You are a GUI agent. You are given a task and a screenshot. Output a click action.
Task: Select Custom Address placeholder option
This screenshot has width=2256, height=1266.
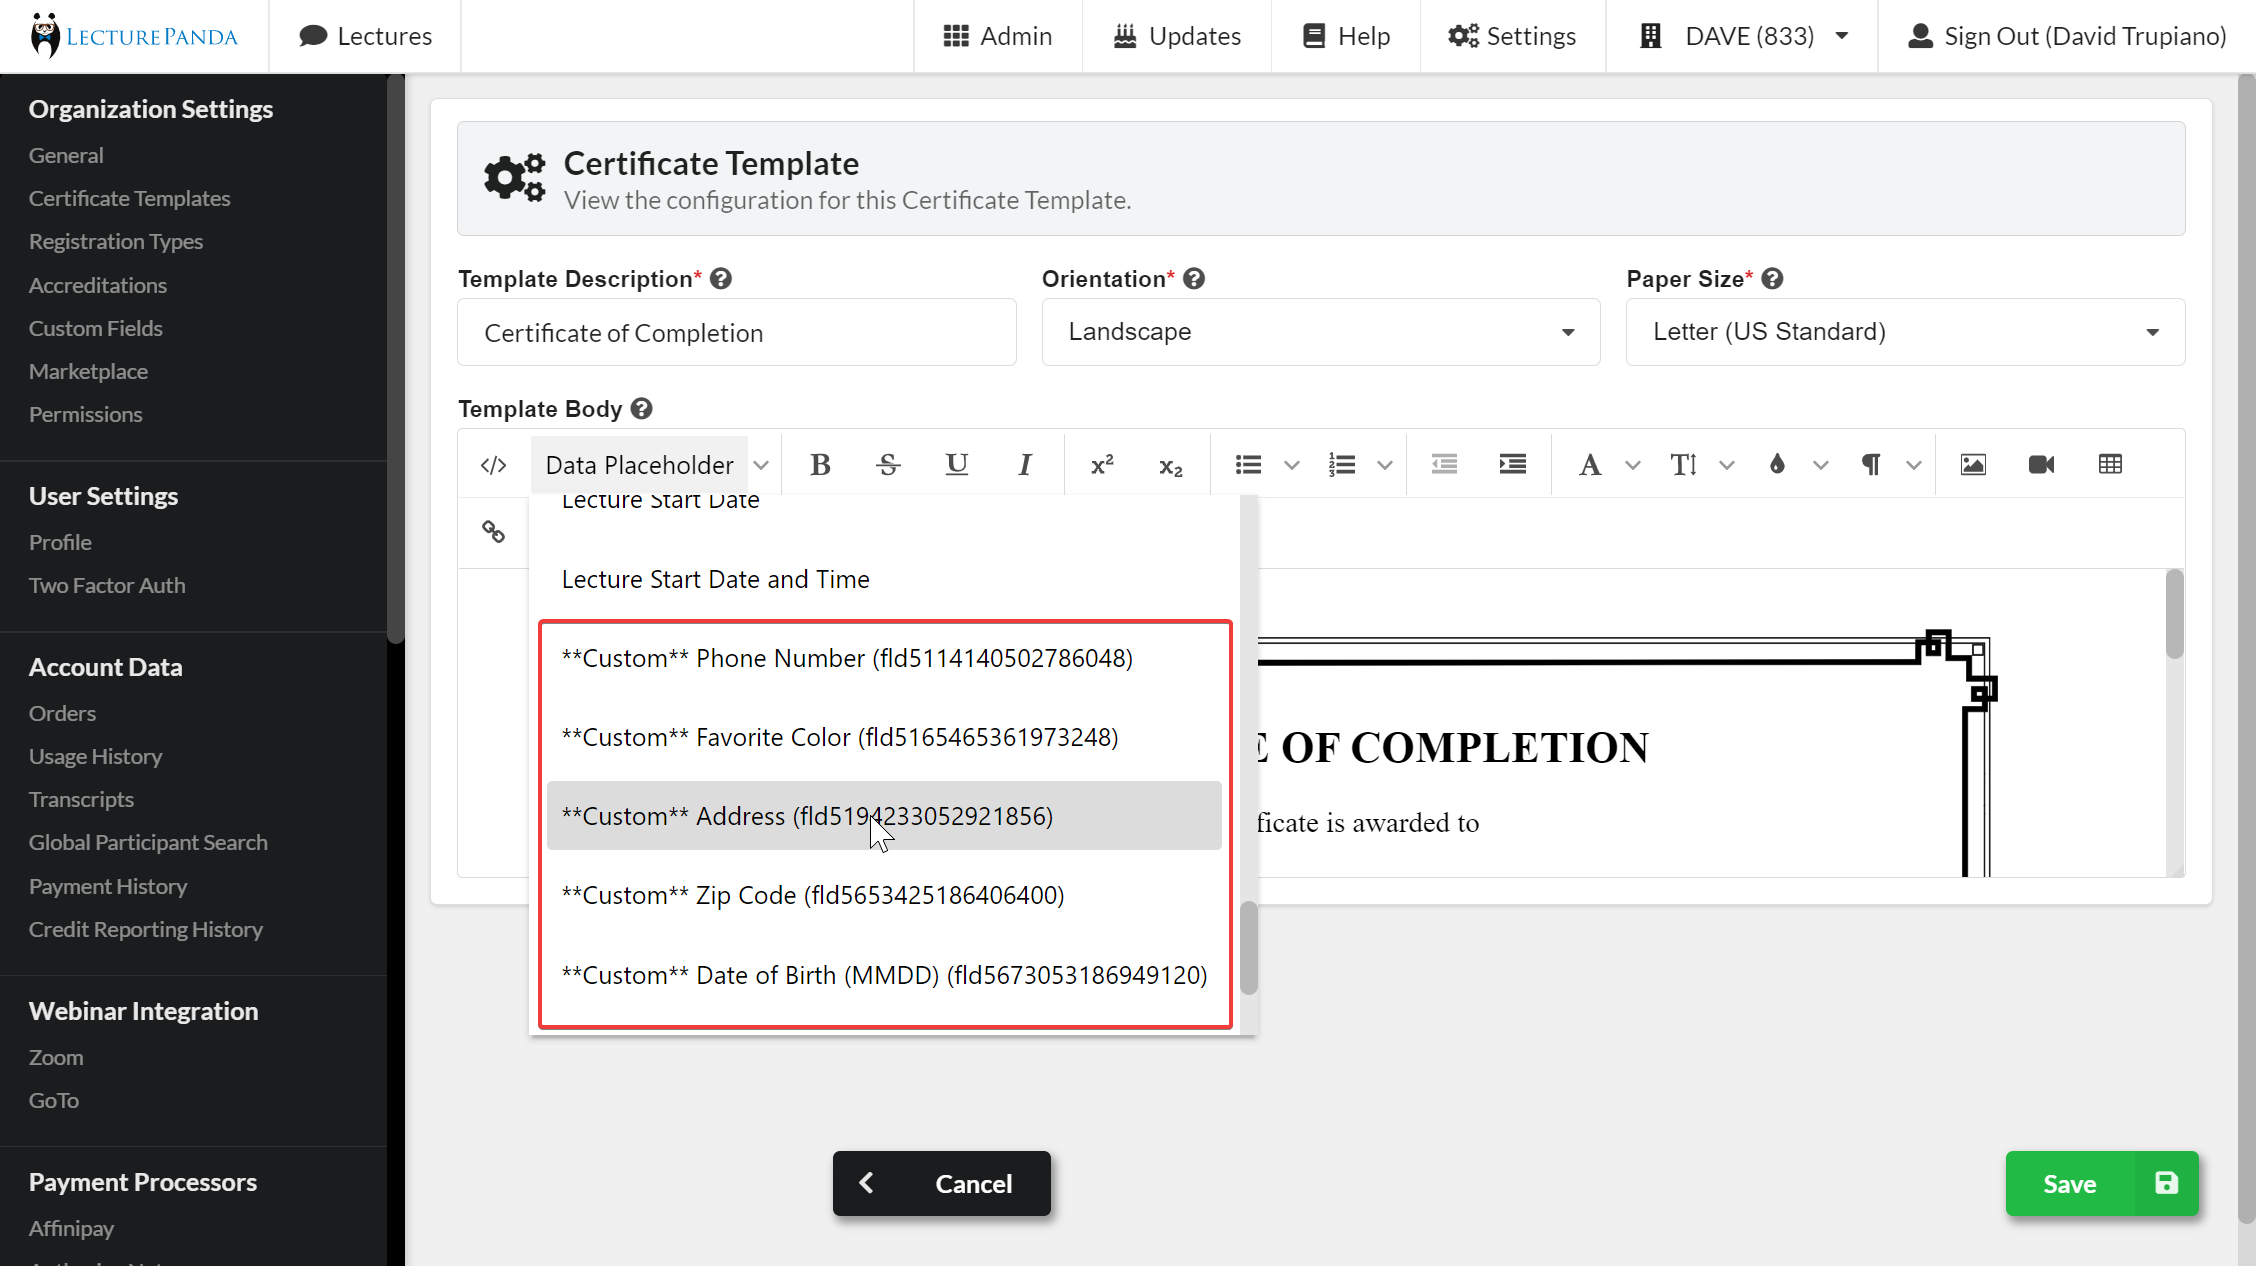click(885, 814)
